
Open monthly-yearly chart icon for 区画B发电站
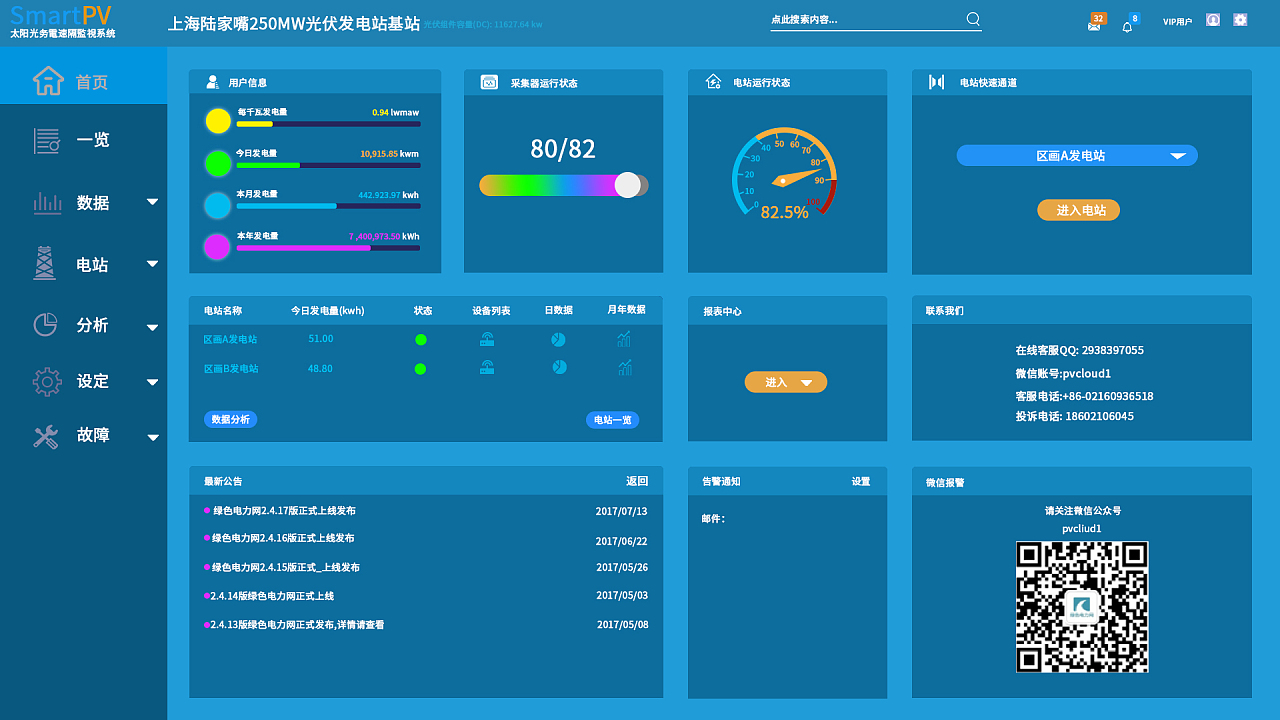click(625, 368)
